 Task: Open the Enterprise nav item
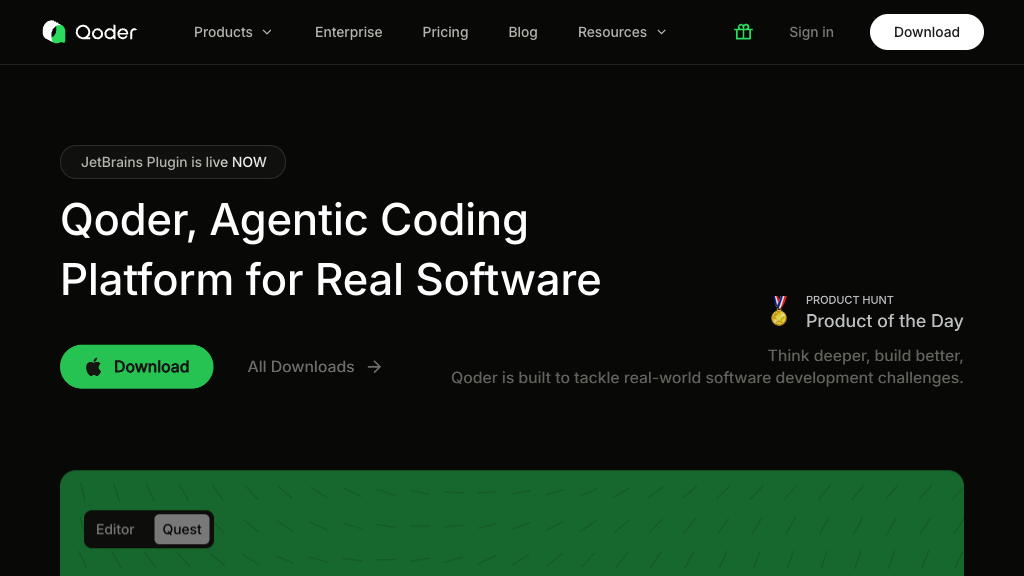[348, 32]
